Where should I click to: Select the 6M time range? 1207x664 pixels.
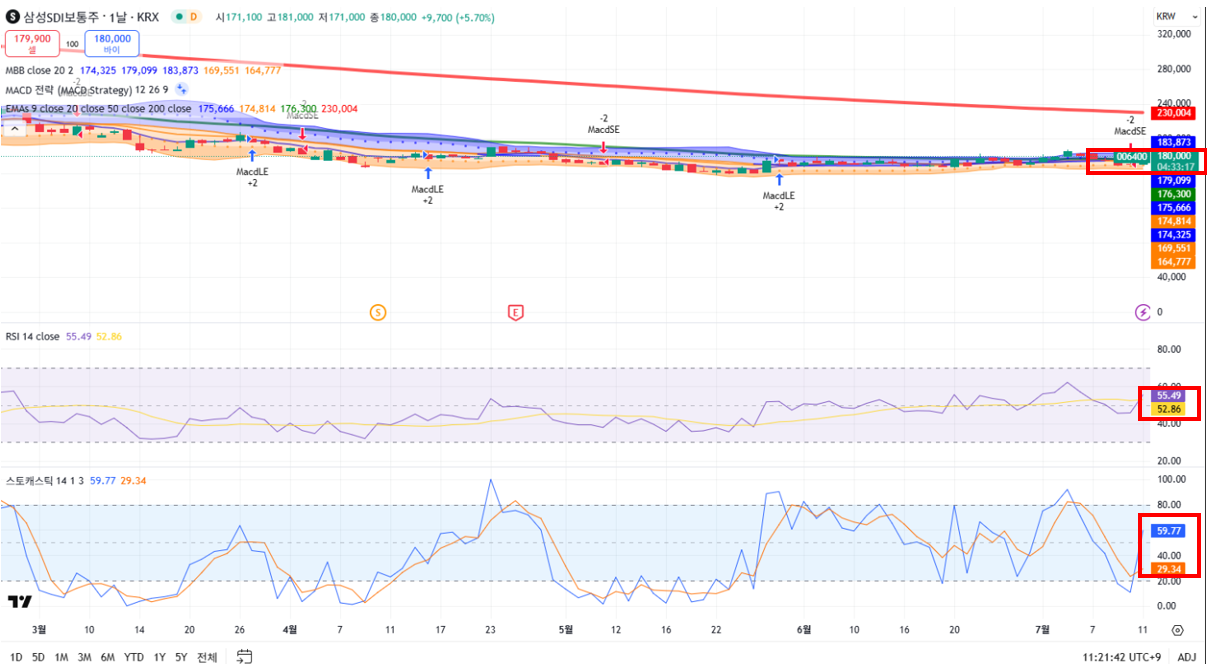108,657
